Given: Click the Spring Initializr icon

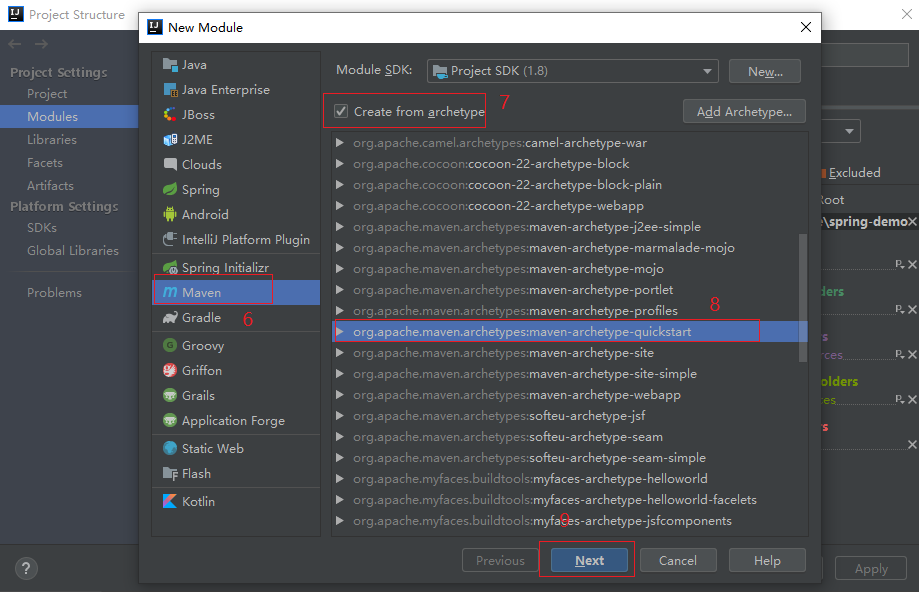Looking at the screenshot, I should click(x=169, y=268).
